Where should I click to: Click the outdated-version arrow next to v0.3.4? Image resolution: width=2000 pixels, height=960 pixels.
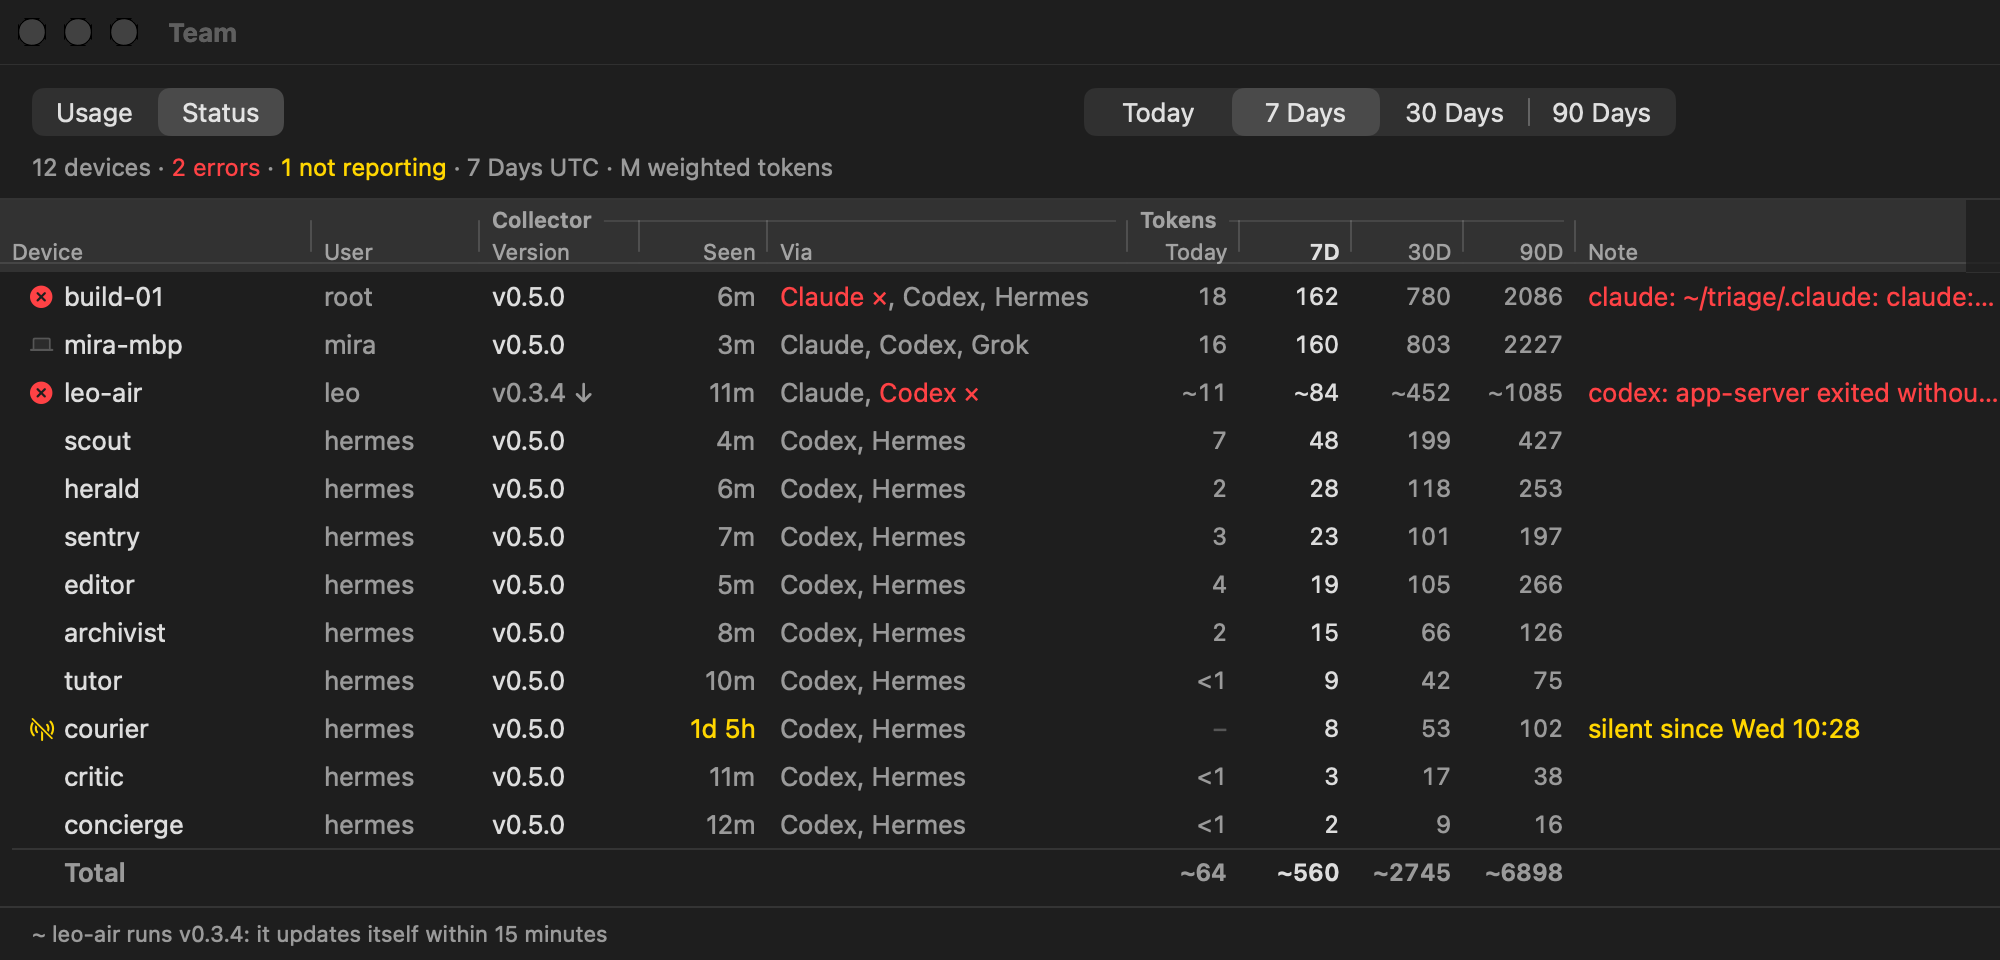[584, 393]
